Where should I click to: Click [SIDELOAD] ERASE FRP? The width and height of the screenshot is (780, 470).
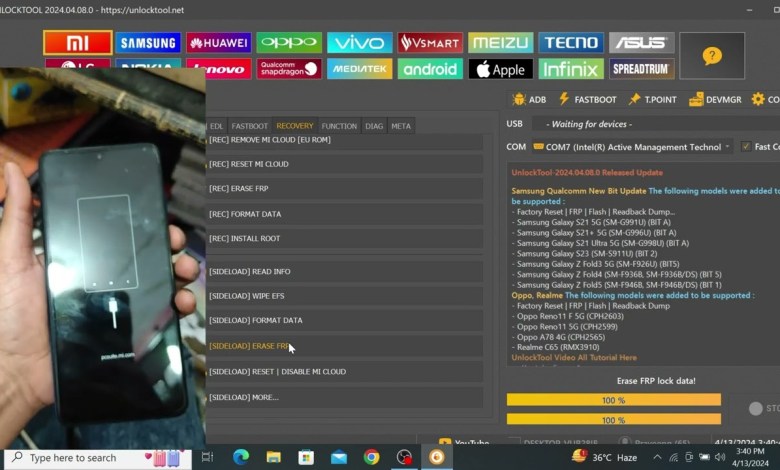pyautogui.click(x=344, y=346)
